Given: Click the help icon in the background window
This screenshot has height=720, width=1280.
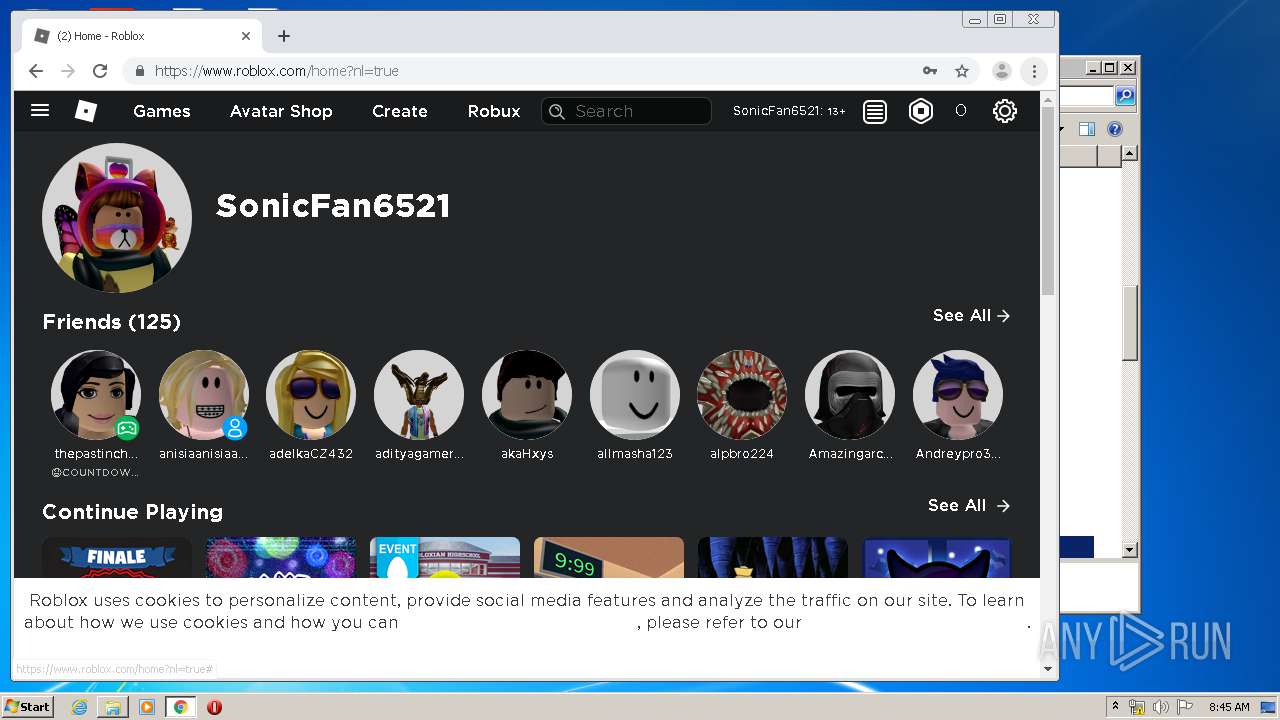Looking at the screenshot, I should (1115, 129).
